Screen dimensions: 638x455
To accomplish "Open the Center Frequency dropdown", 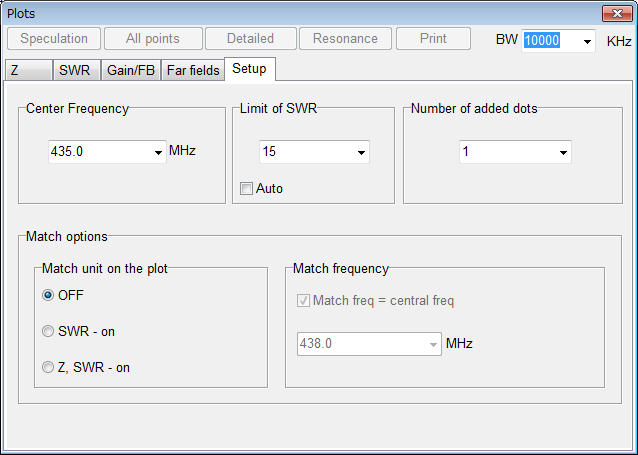I will (158, 153).
